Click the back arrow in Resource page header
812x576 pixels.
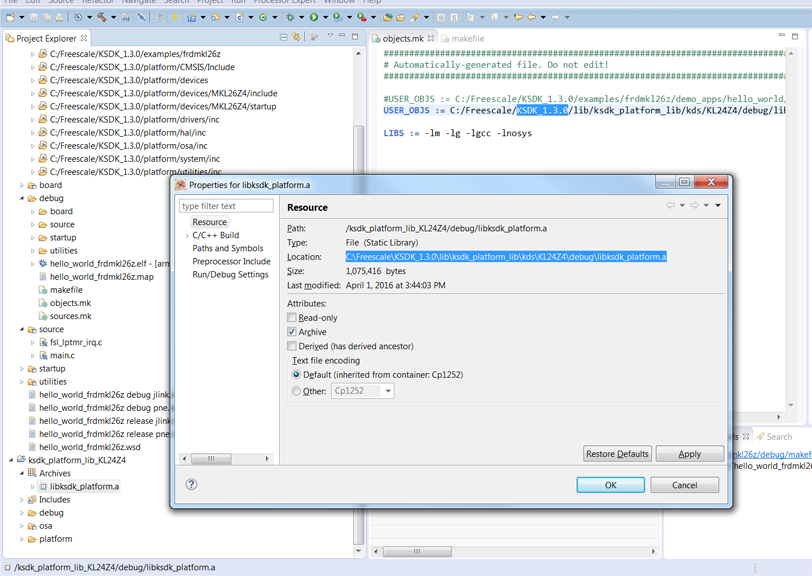tap(671, 205)
